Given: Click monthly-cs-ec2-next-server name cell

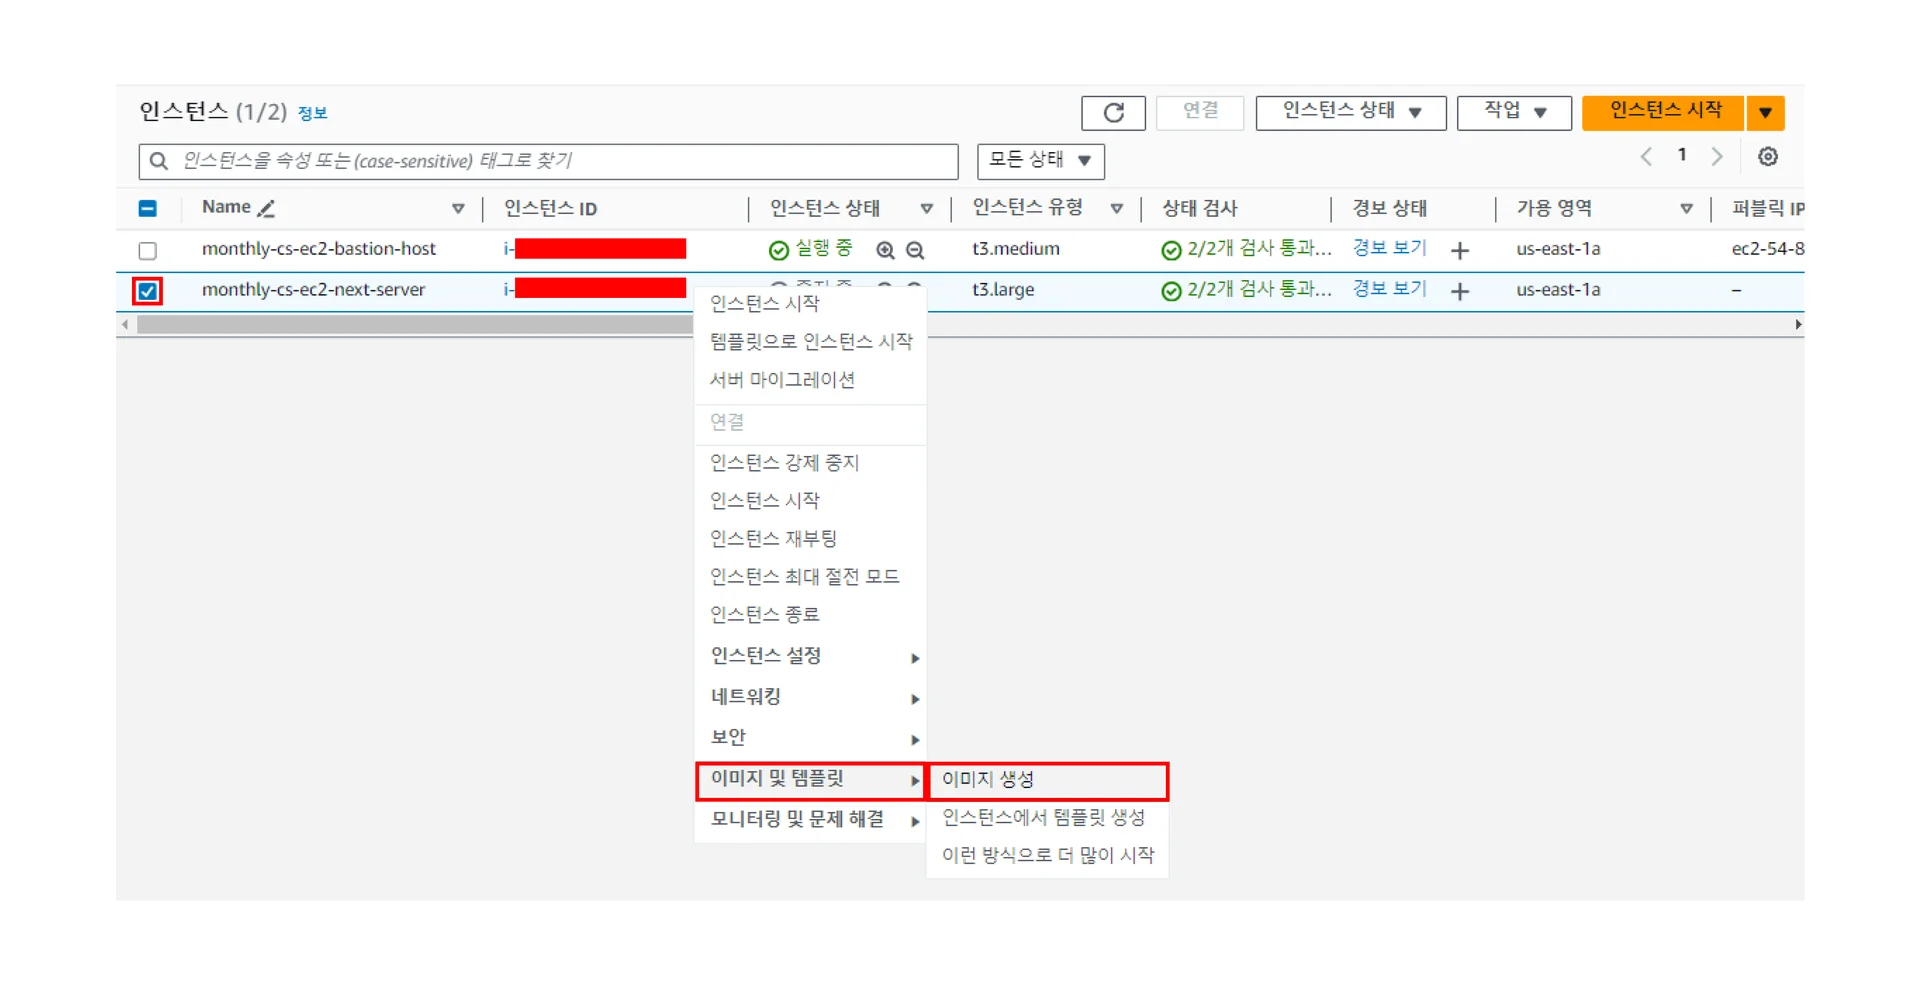Looking at the screenshot, I should click(313, 290).
